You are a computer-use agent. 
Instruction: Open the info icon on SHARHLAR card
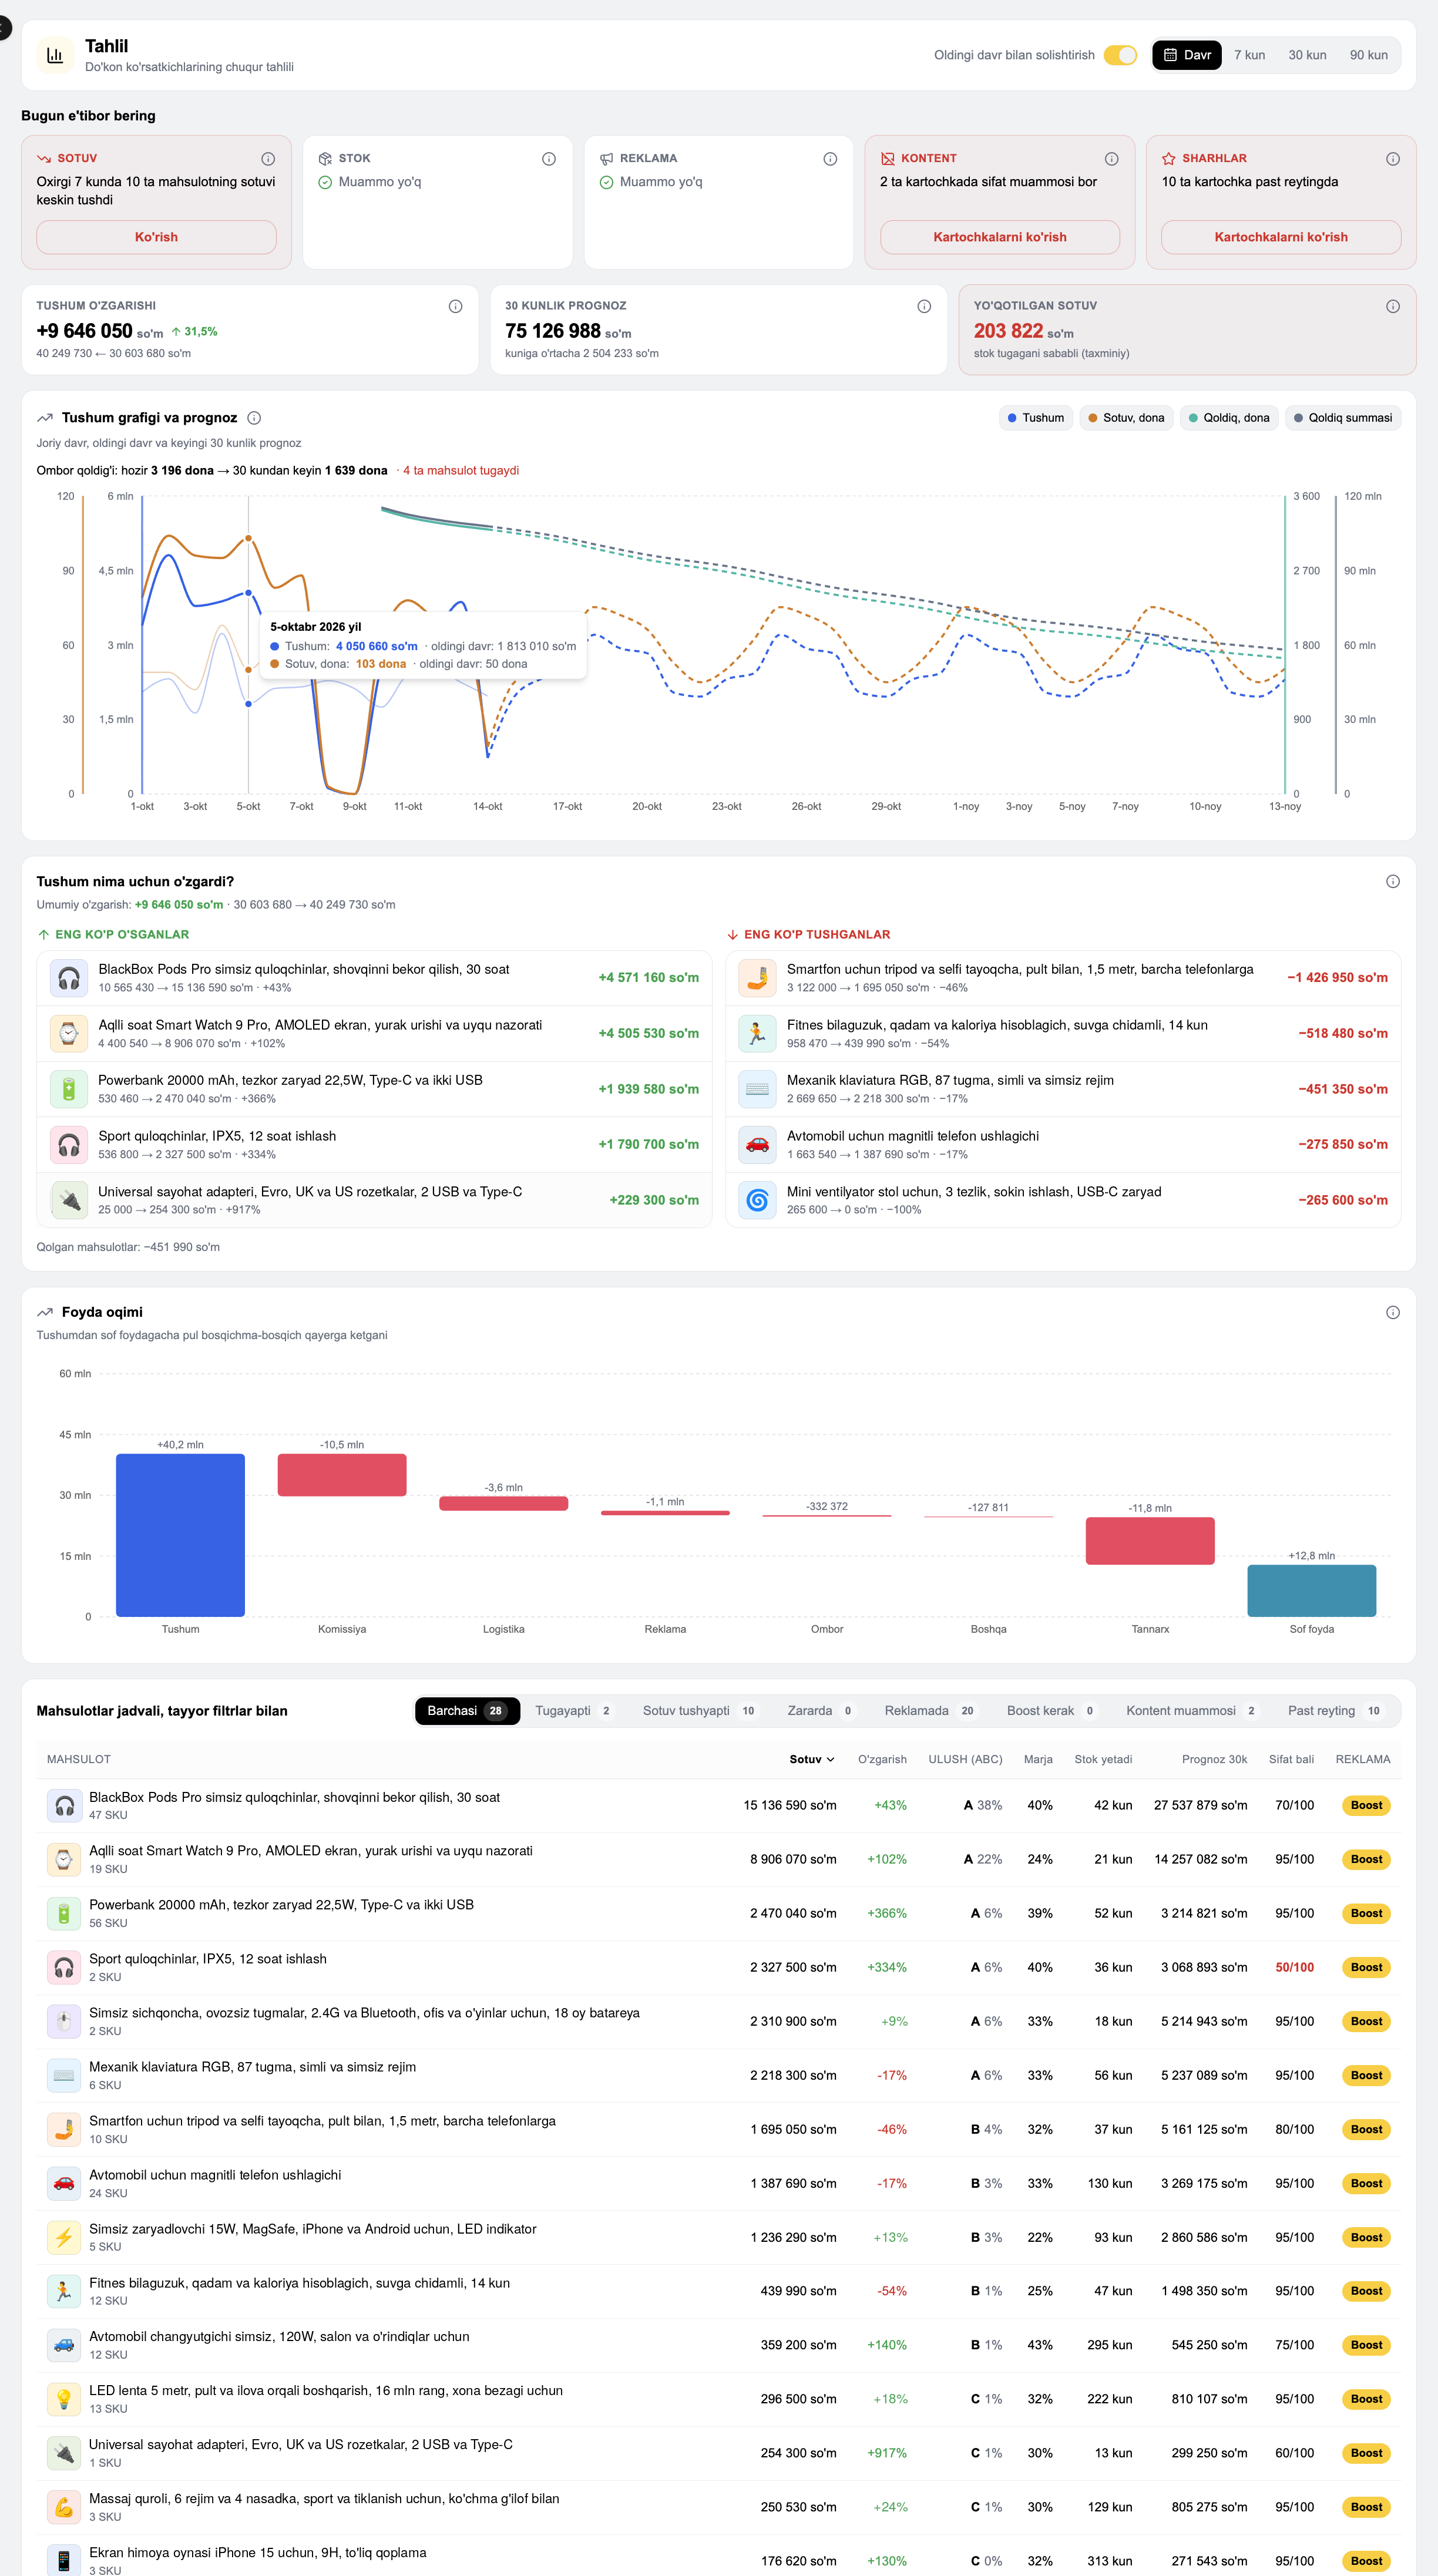[1393, 159]
